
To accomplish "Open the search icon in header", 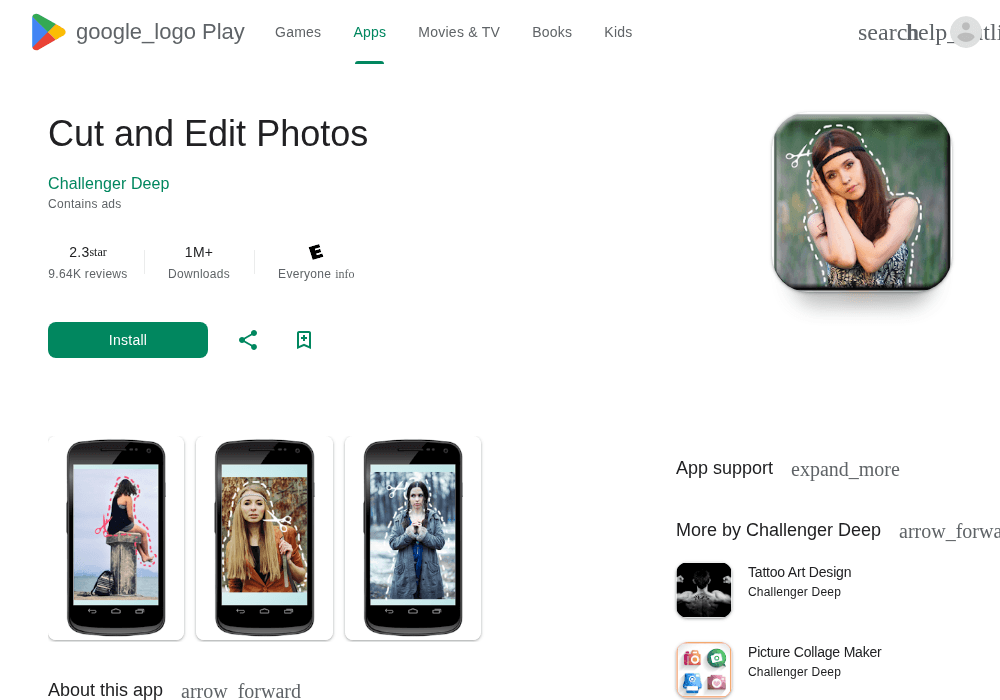I will [x=883, y=33].
